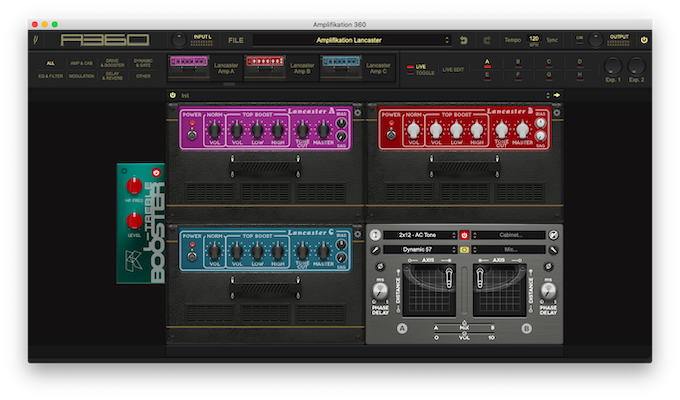680x400 pixels.
Task: Click the OUTPUT level knob
Action: [595, 40]
